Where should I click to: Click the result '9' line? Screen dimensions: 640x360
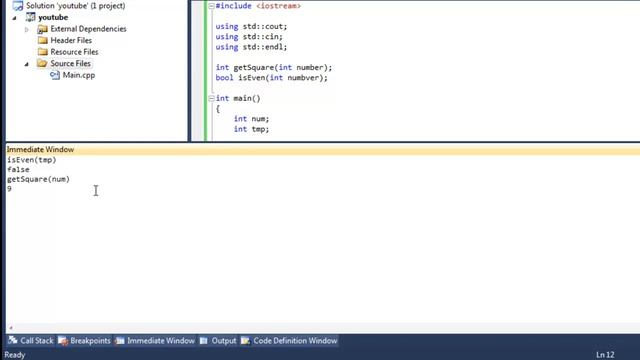tap(9, 189)
